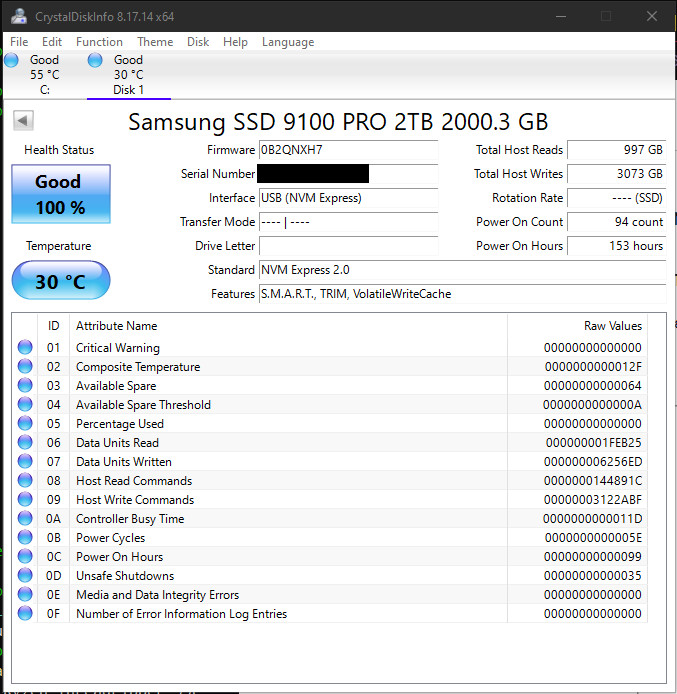Select the Percentage Used attribute name
677x694 pixels.
pyautogui.click(x=120, y=424)
